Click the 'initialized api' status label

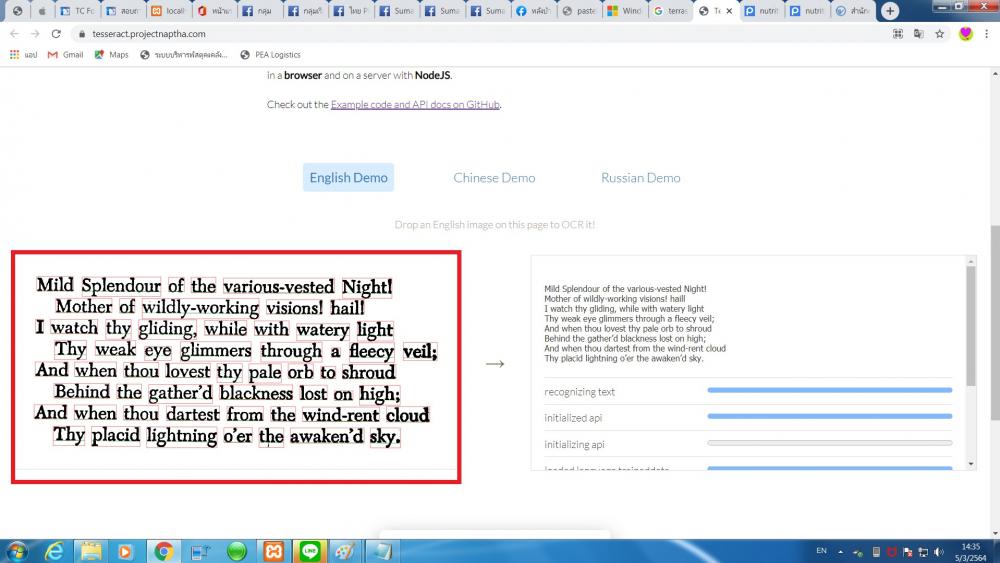(573, 418)
